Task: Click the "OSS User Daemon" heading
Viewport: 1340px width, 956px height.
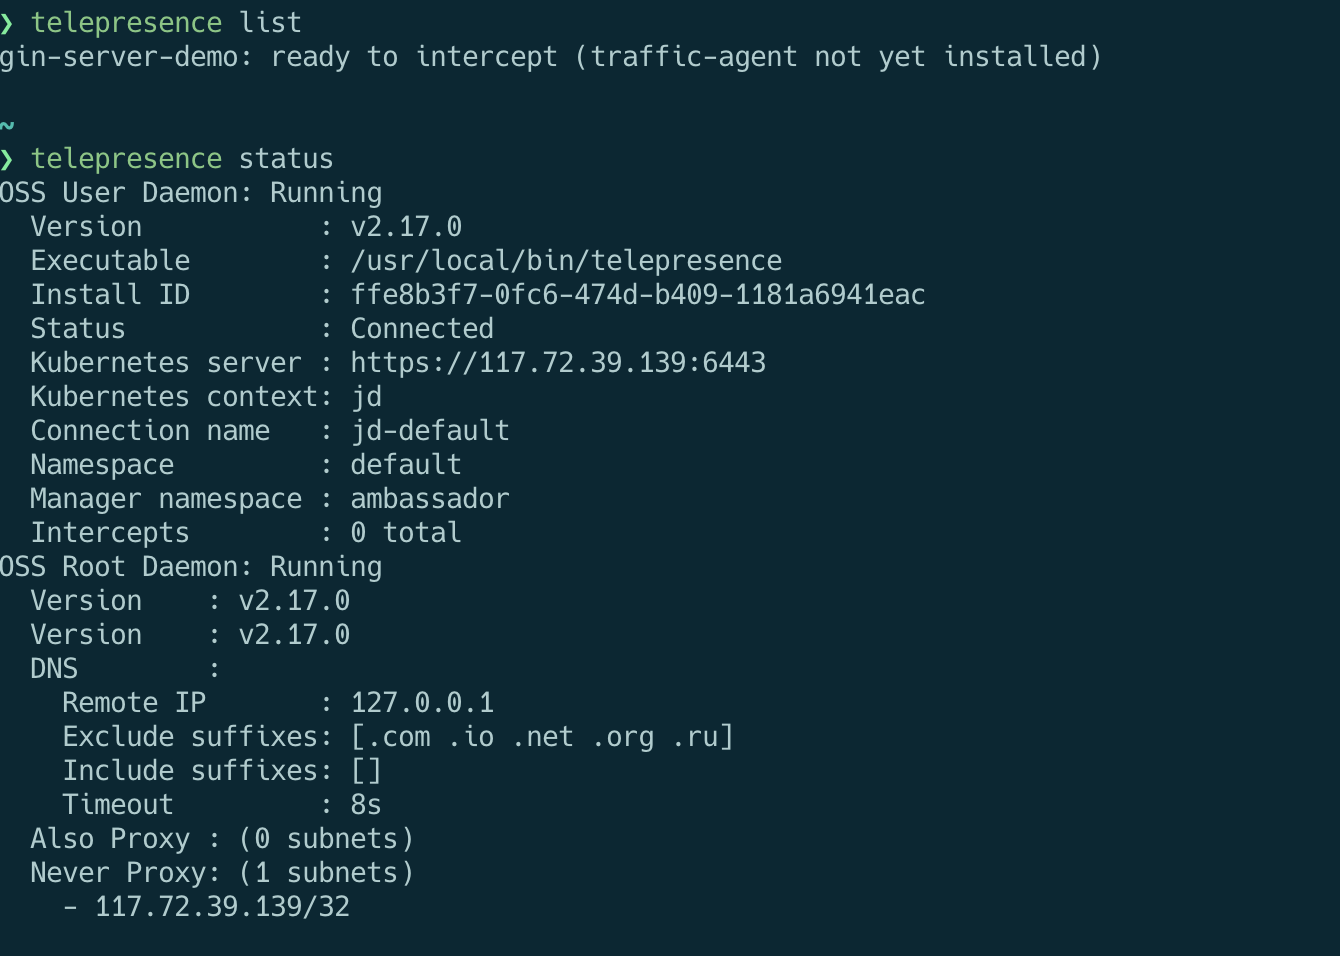Action: coord(119,193)
